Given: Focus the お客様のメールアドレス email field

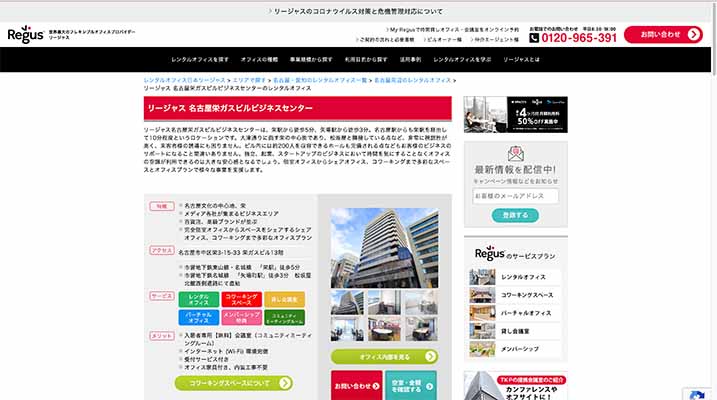Looking at the screenshot, I should tap(515, 196).
